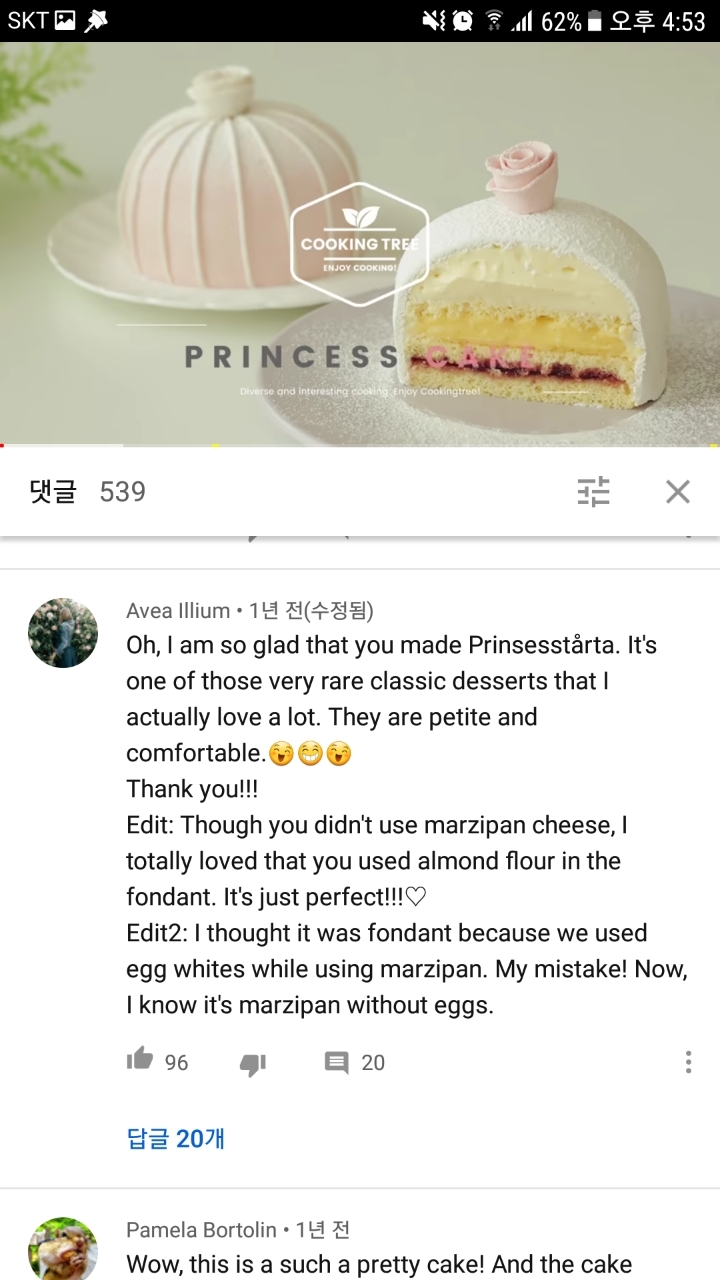Tap Pamela Bortolin's profile avatar
720x1280 pixels.
pyautogui.click(x=63, y=1250)
